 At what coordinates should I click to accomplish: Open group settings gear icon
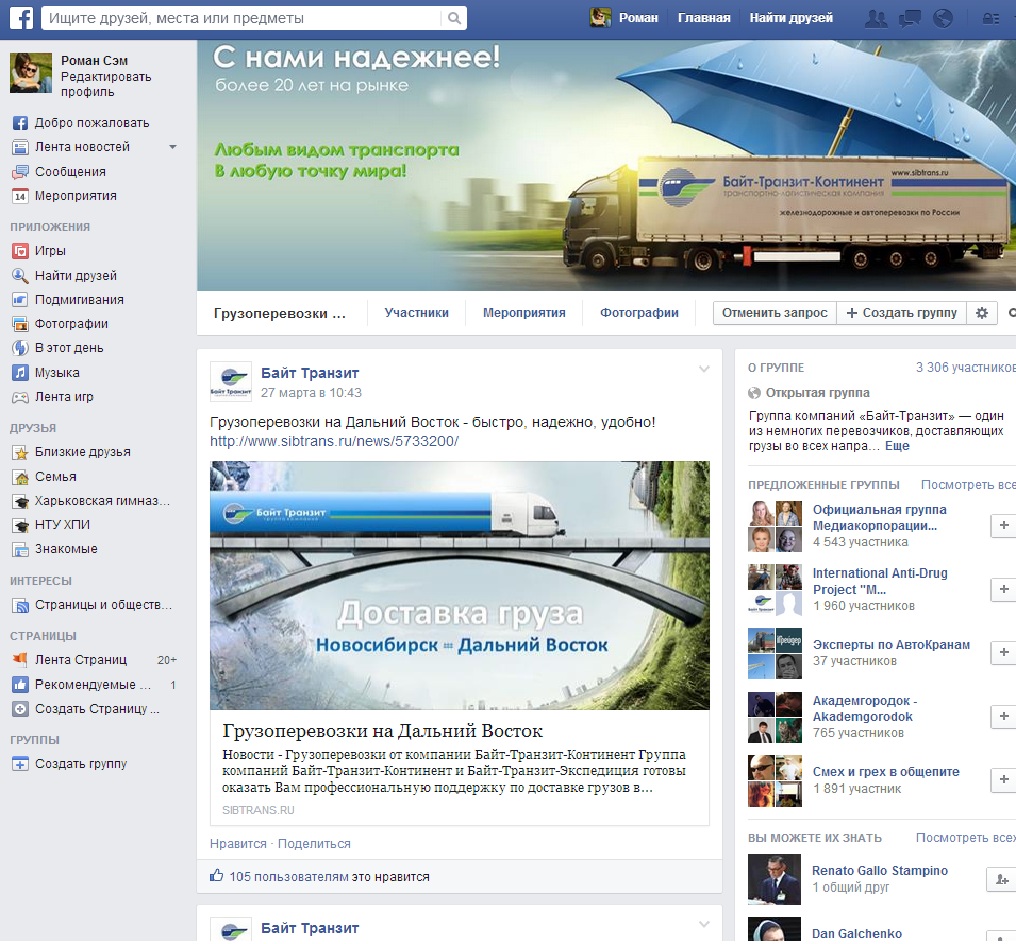coord(982,313)
